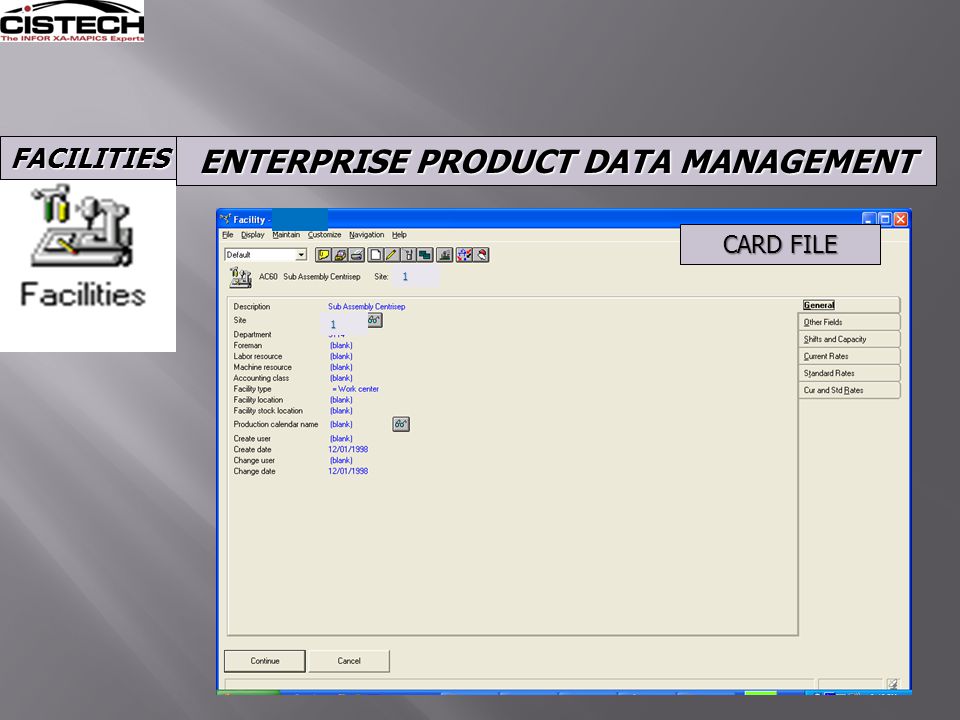Select the General card tab
This screenshot has height=720, width=960.
(850, 305)
